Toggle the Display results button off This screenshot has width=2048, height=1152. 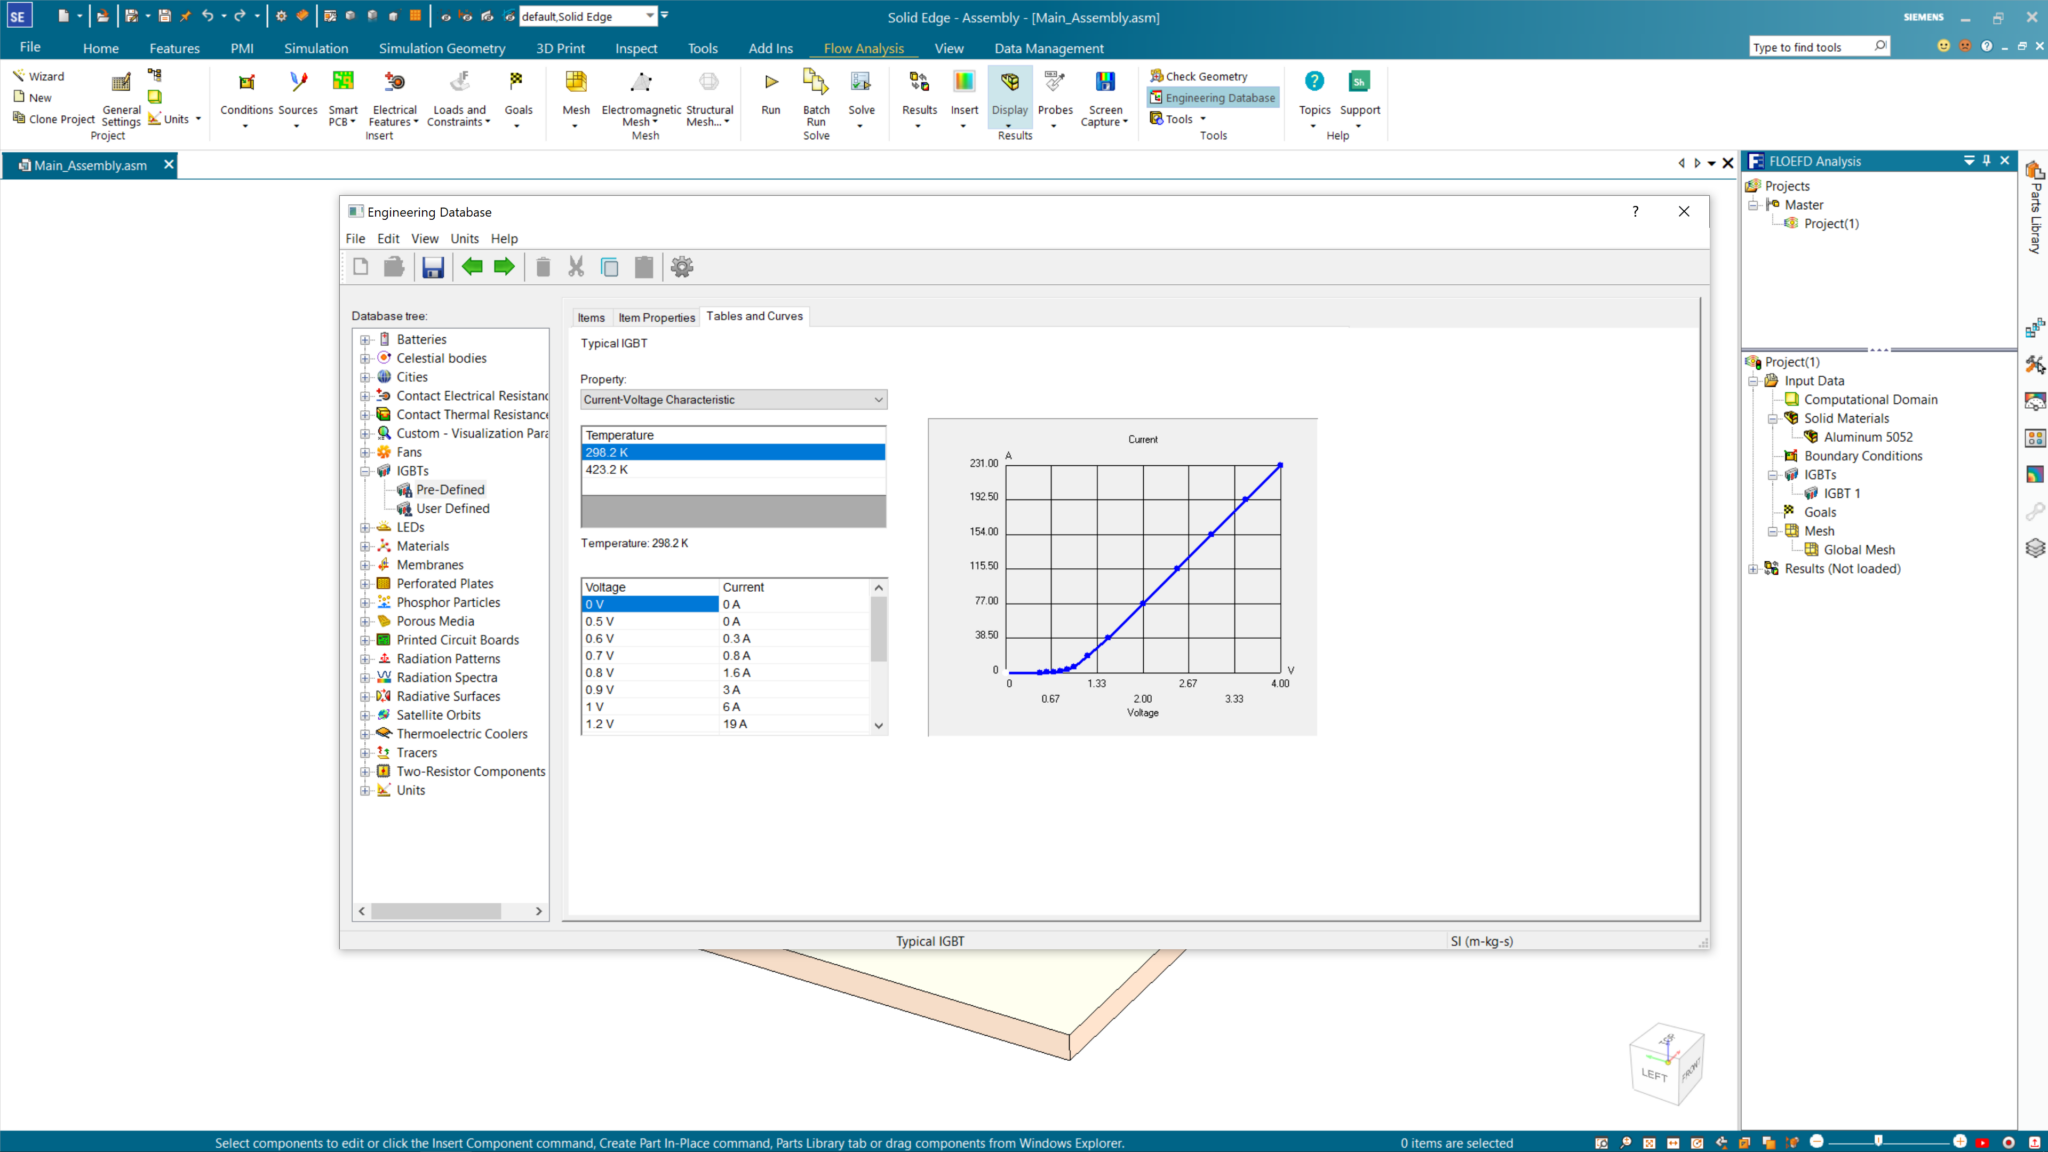(1009, 95)
